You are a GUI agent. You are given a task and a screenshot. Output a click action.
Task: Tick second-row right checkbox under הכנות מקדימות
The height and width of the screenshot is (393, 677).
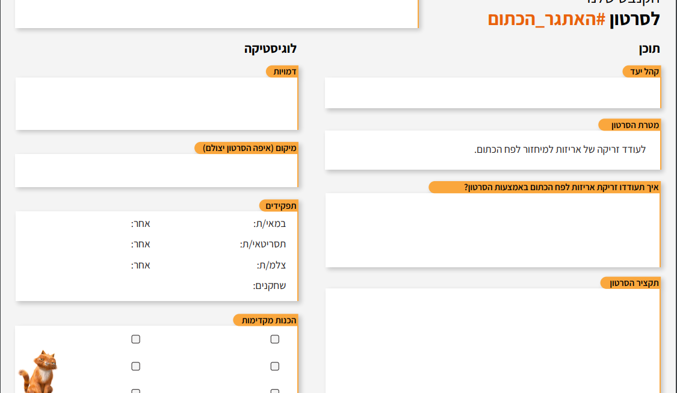point(275,366)
